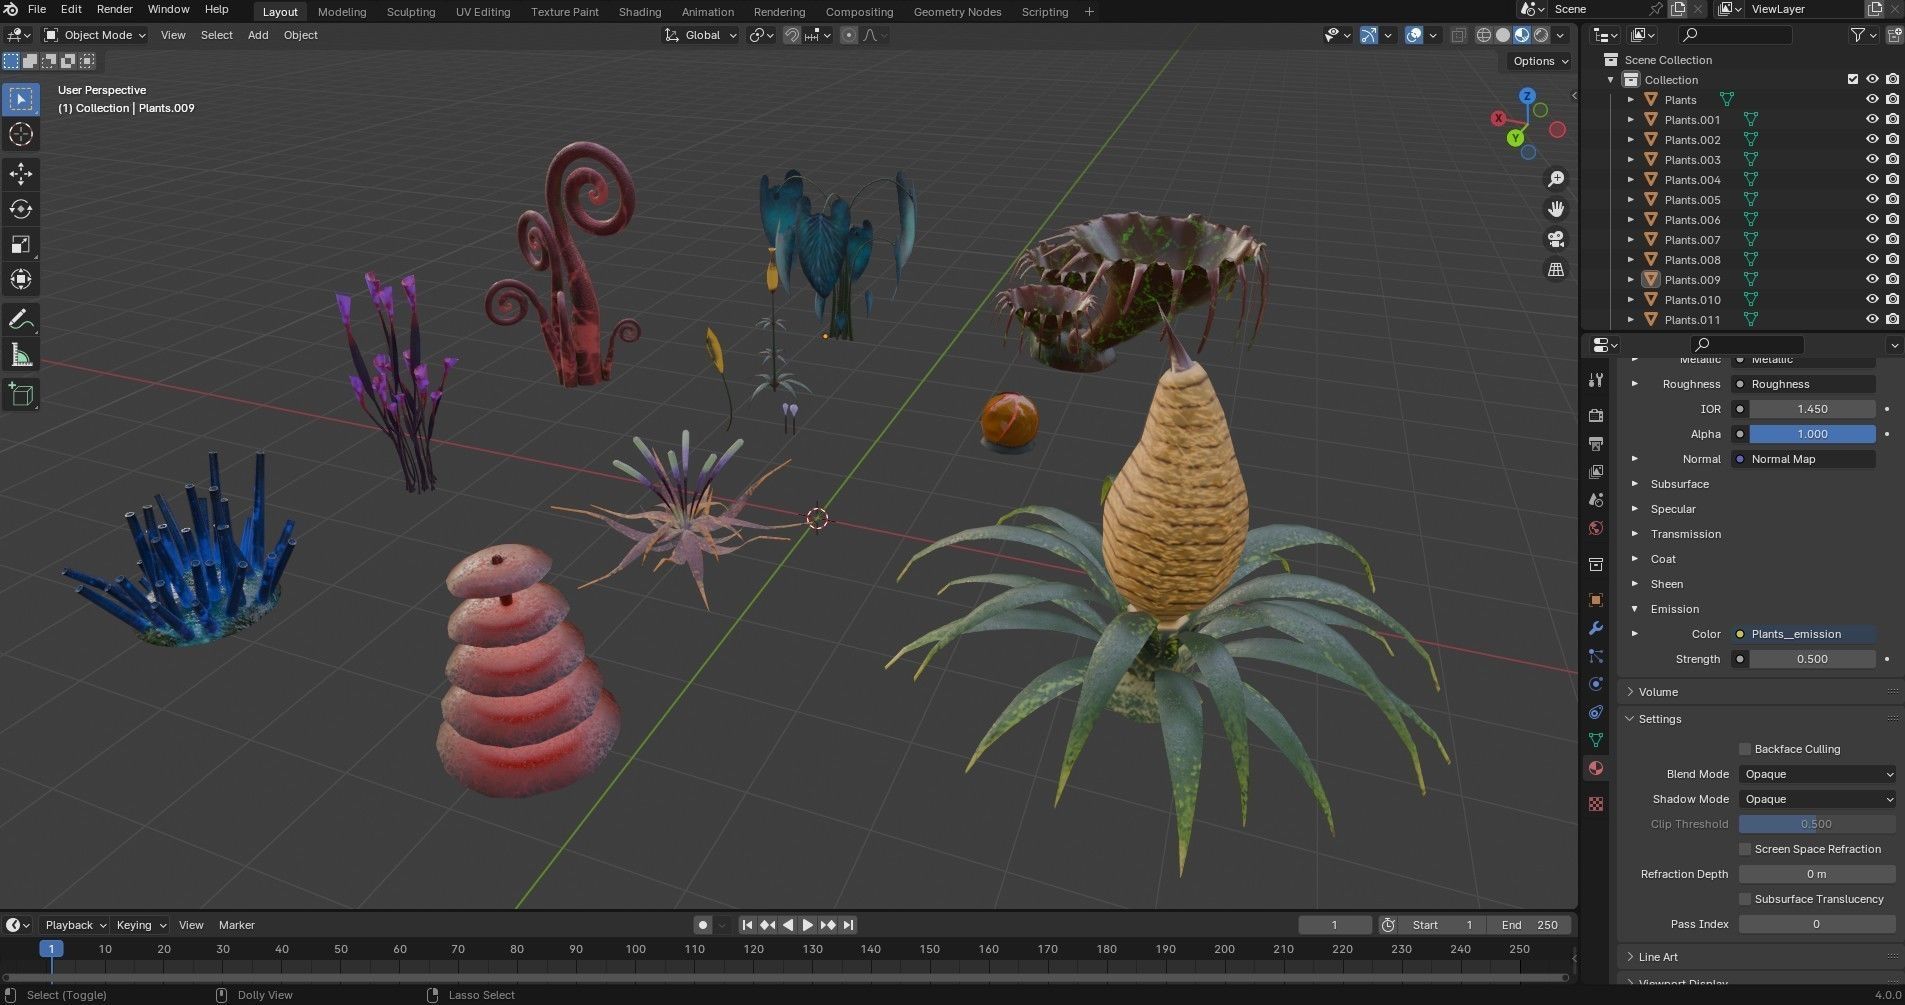Open the File menu

[x=37, y=9]
